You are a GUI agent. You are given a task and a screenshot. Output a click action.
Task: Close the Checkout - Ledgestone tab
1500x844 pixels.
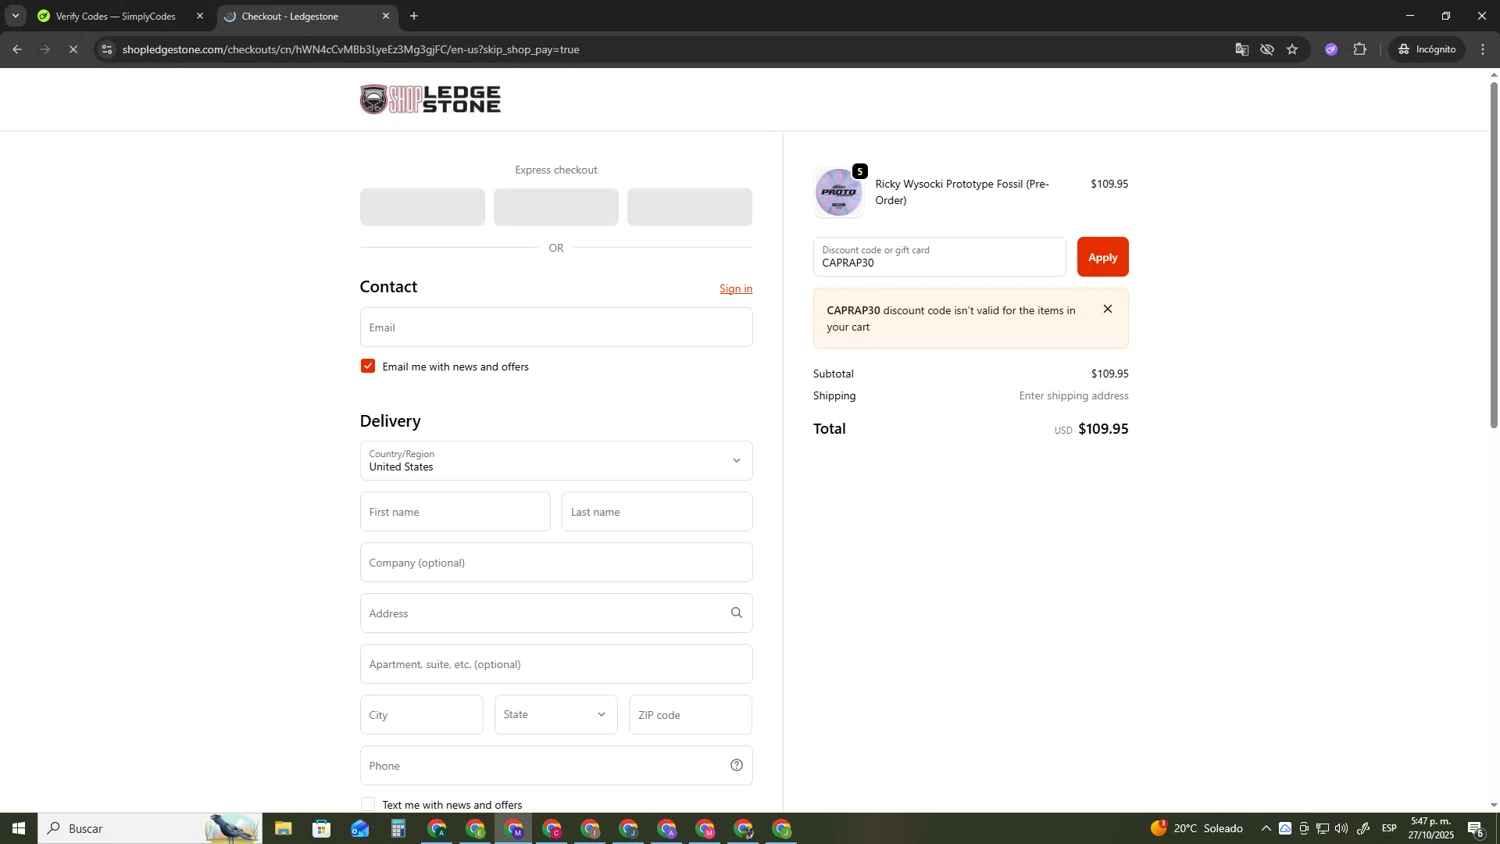[x=386, y=16]
